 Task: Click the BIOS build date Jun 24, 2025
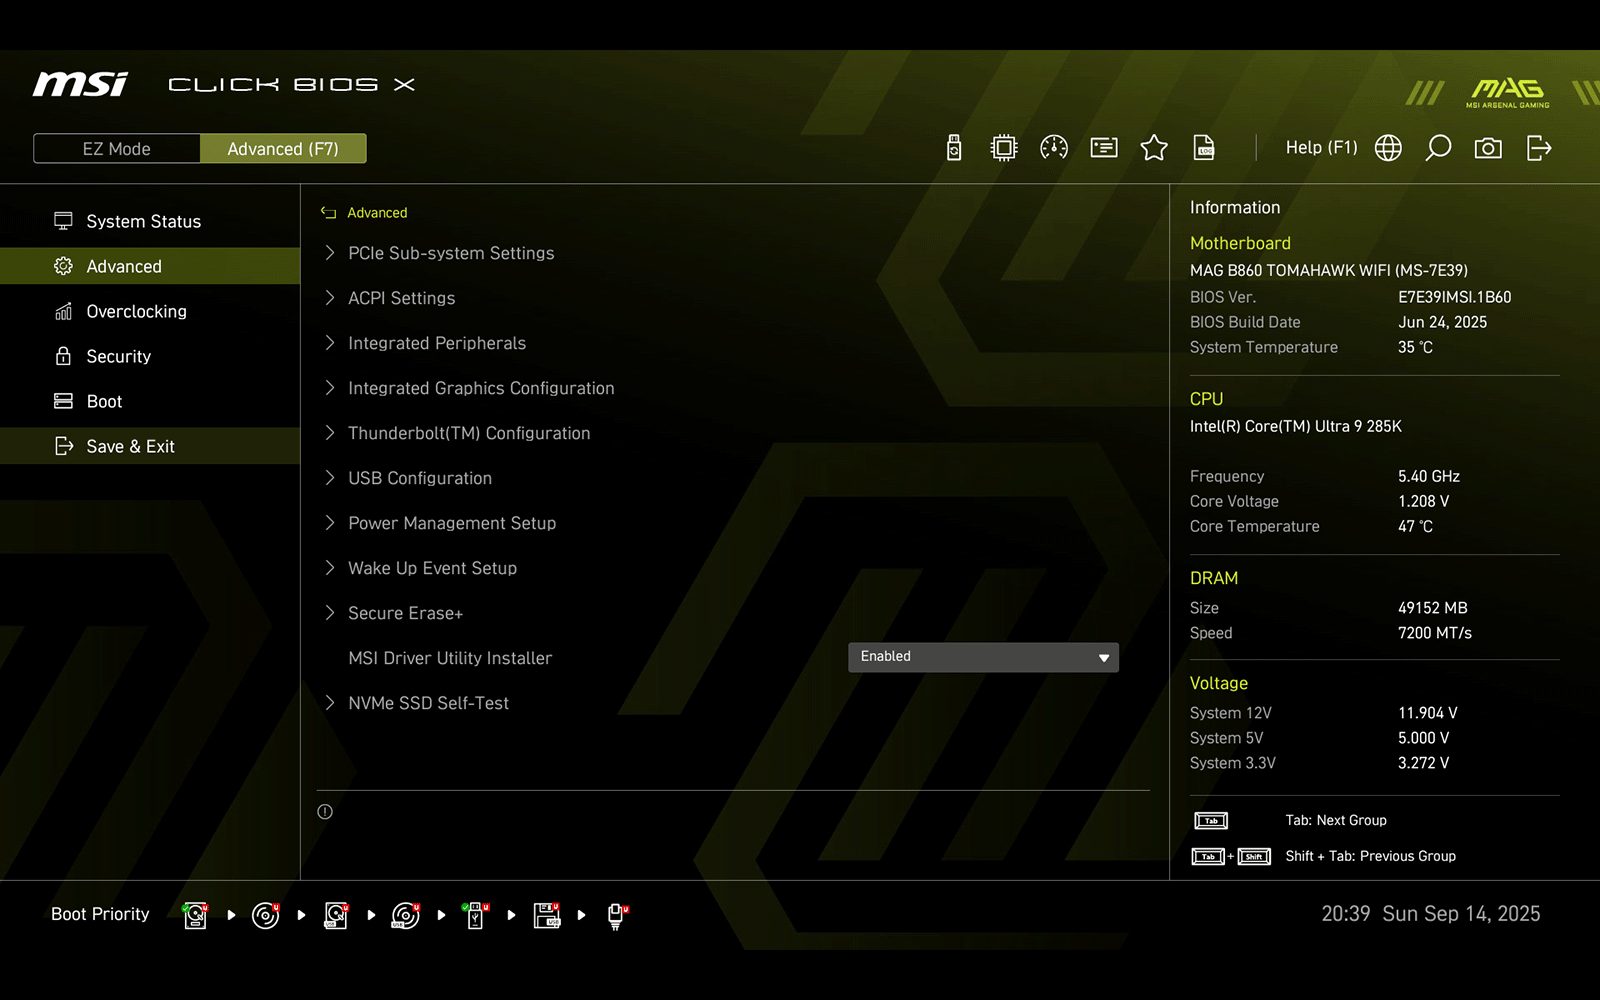click(x=1442, y=322)
